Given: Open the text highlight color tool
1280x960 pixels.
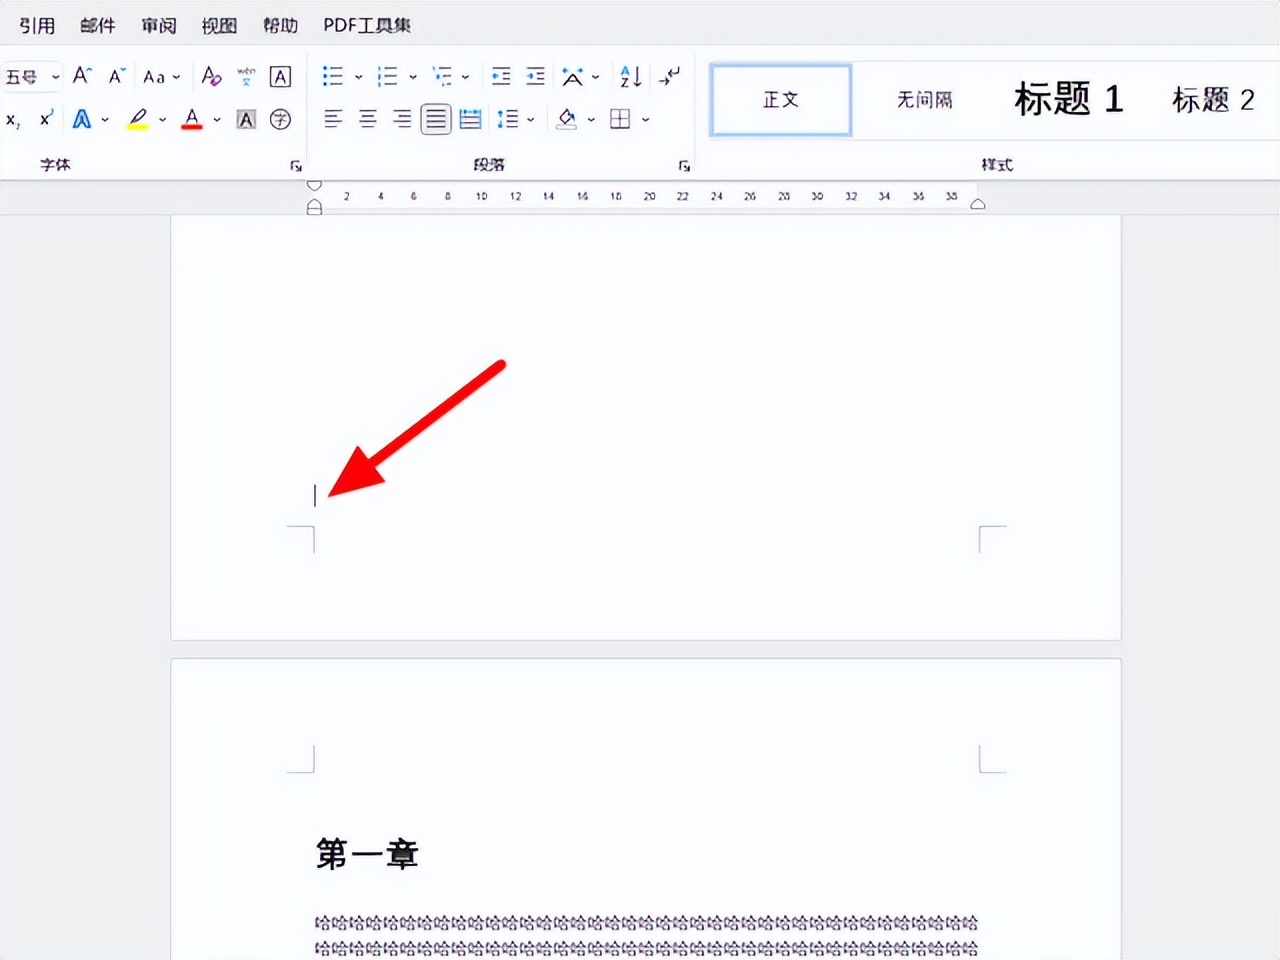Looking at the screenshot, I should click(139, 119).
